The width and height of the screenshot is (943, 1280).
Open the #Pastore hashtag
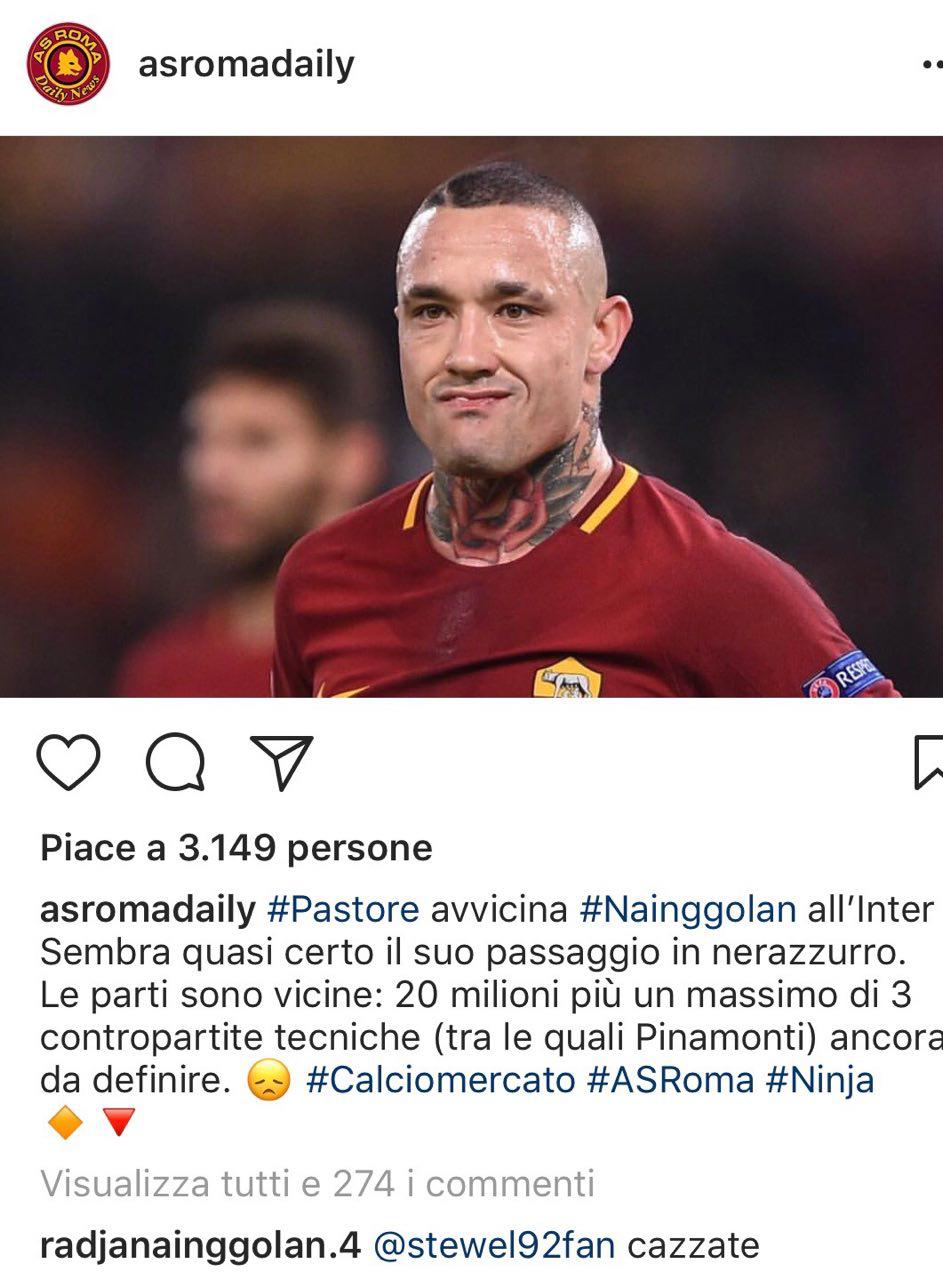point(343,910)
